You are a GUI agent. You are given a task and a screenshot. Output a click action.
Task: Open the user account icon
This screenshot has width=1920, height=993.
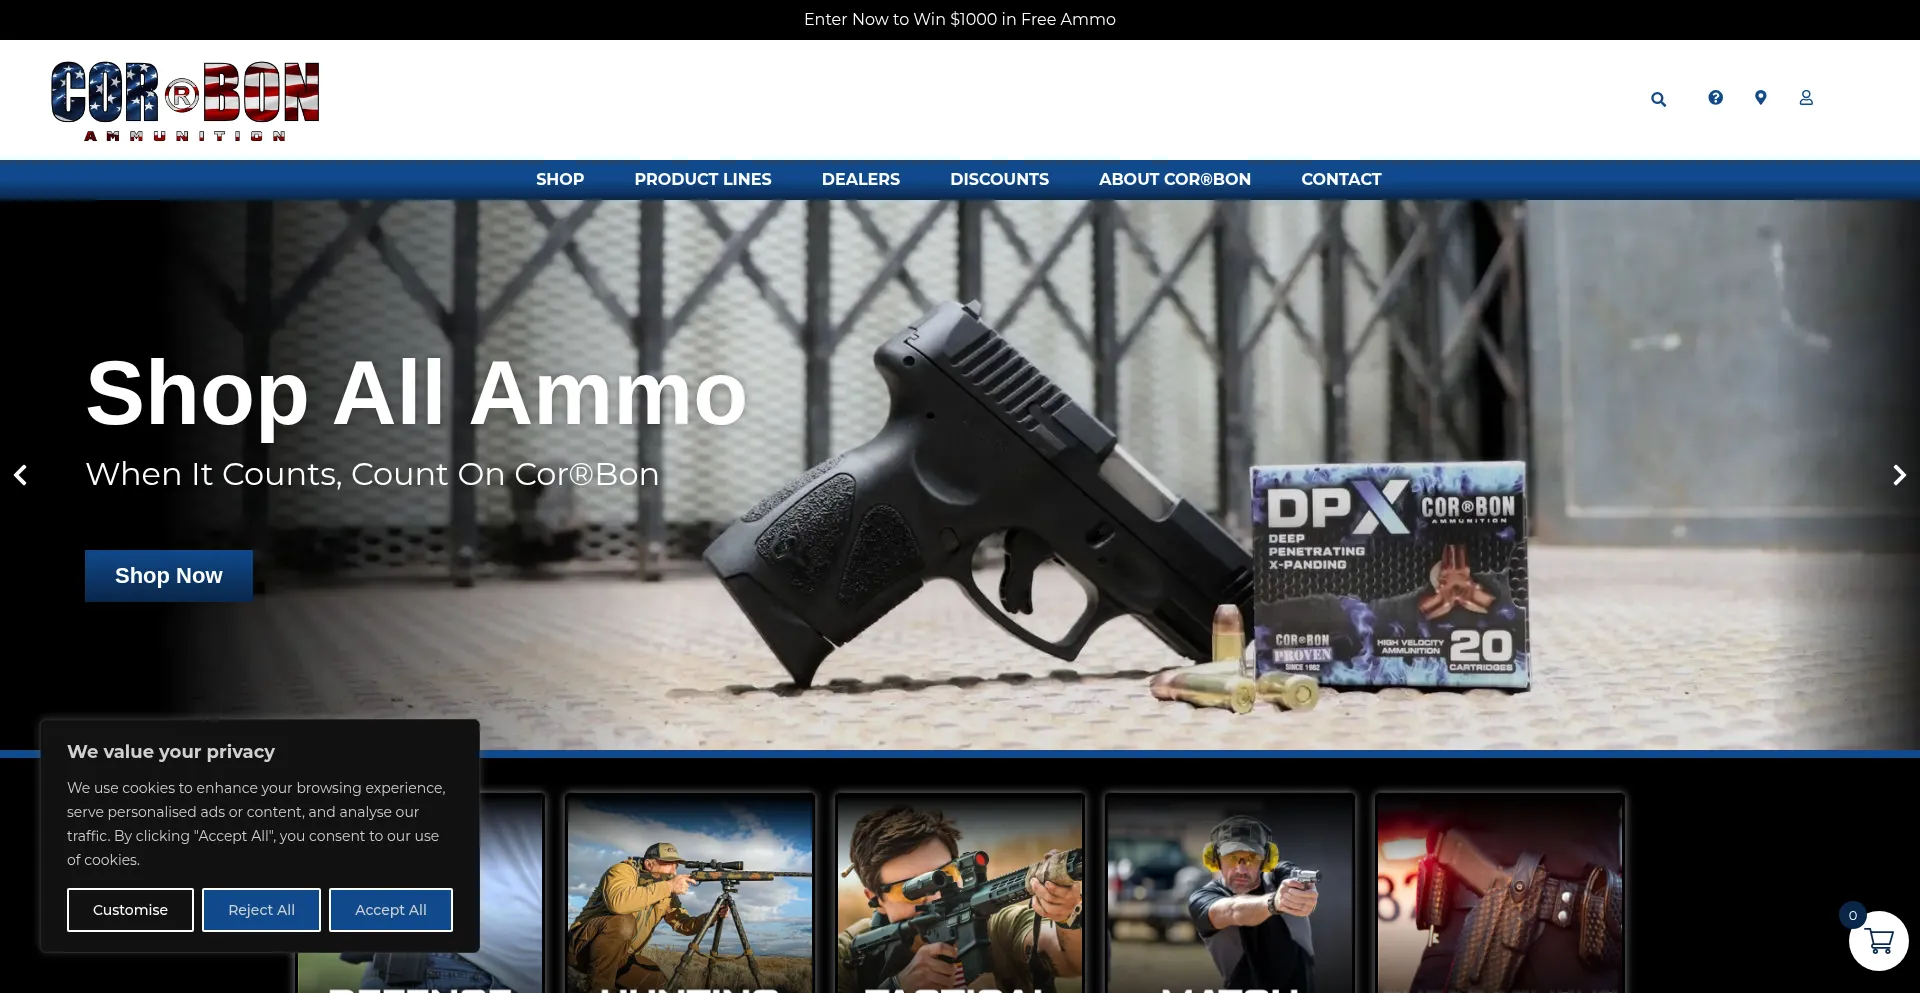click(1806, 97)
